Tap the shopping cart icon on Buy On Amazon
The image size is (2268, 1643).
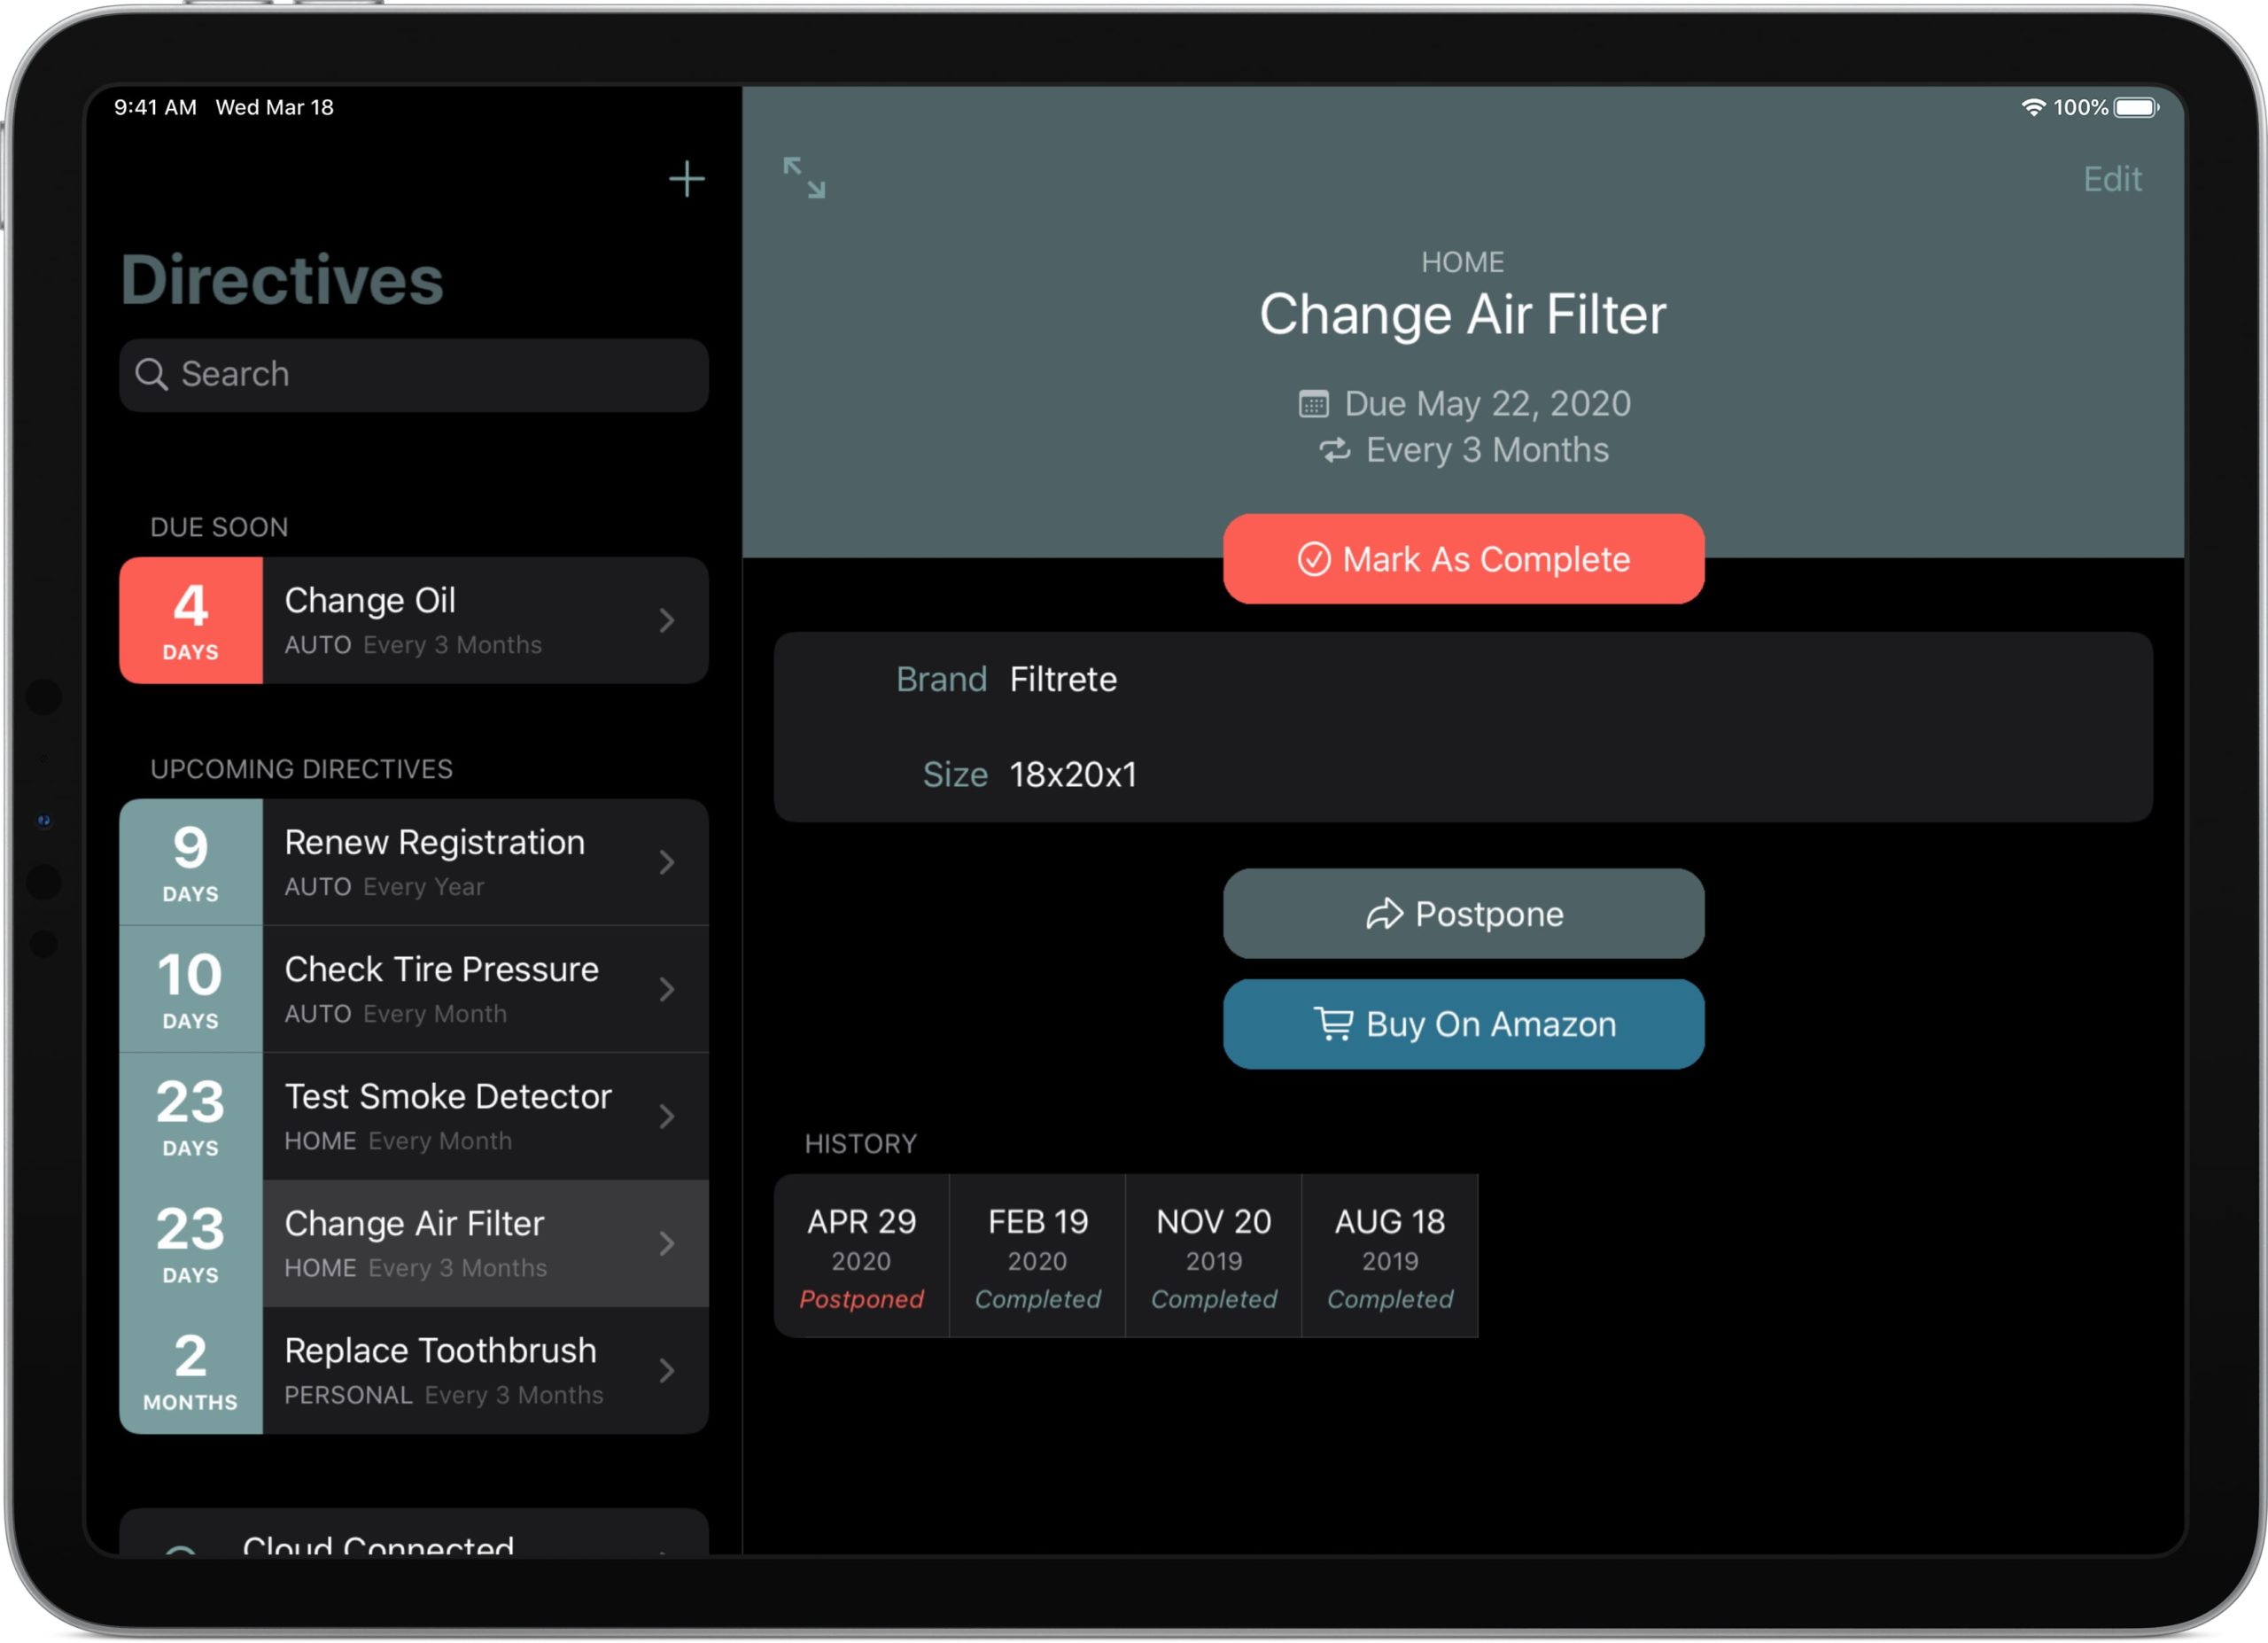1333,1024
